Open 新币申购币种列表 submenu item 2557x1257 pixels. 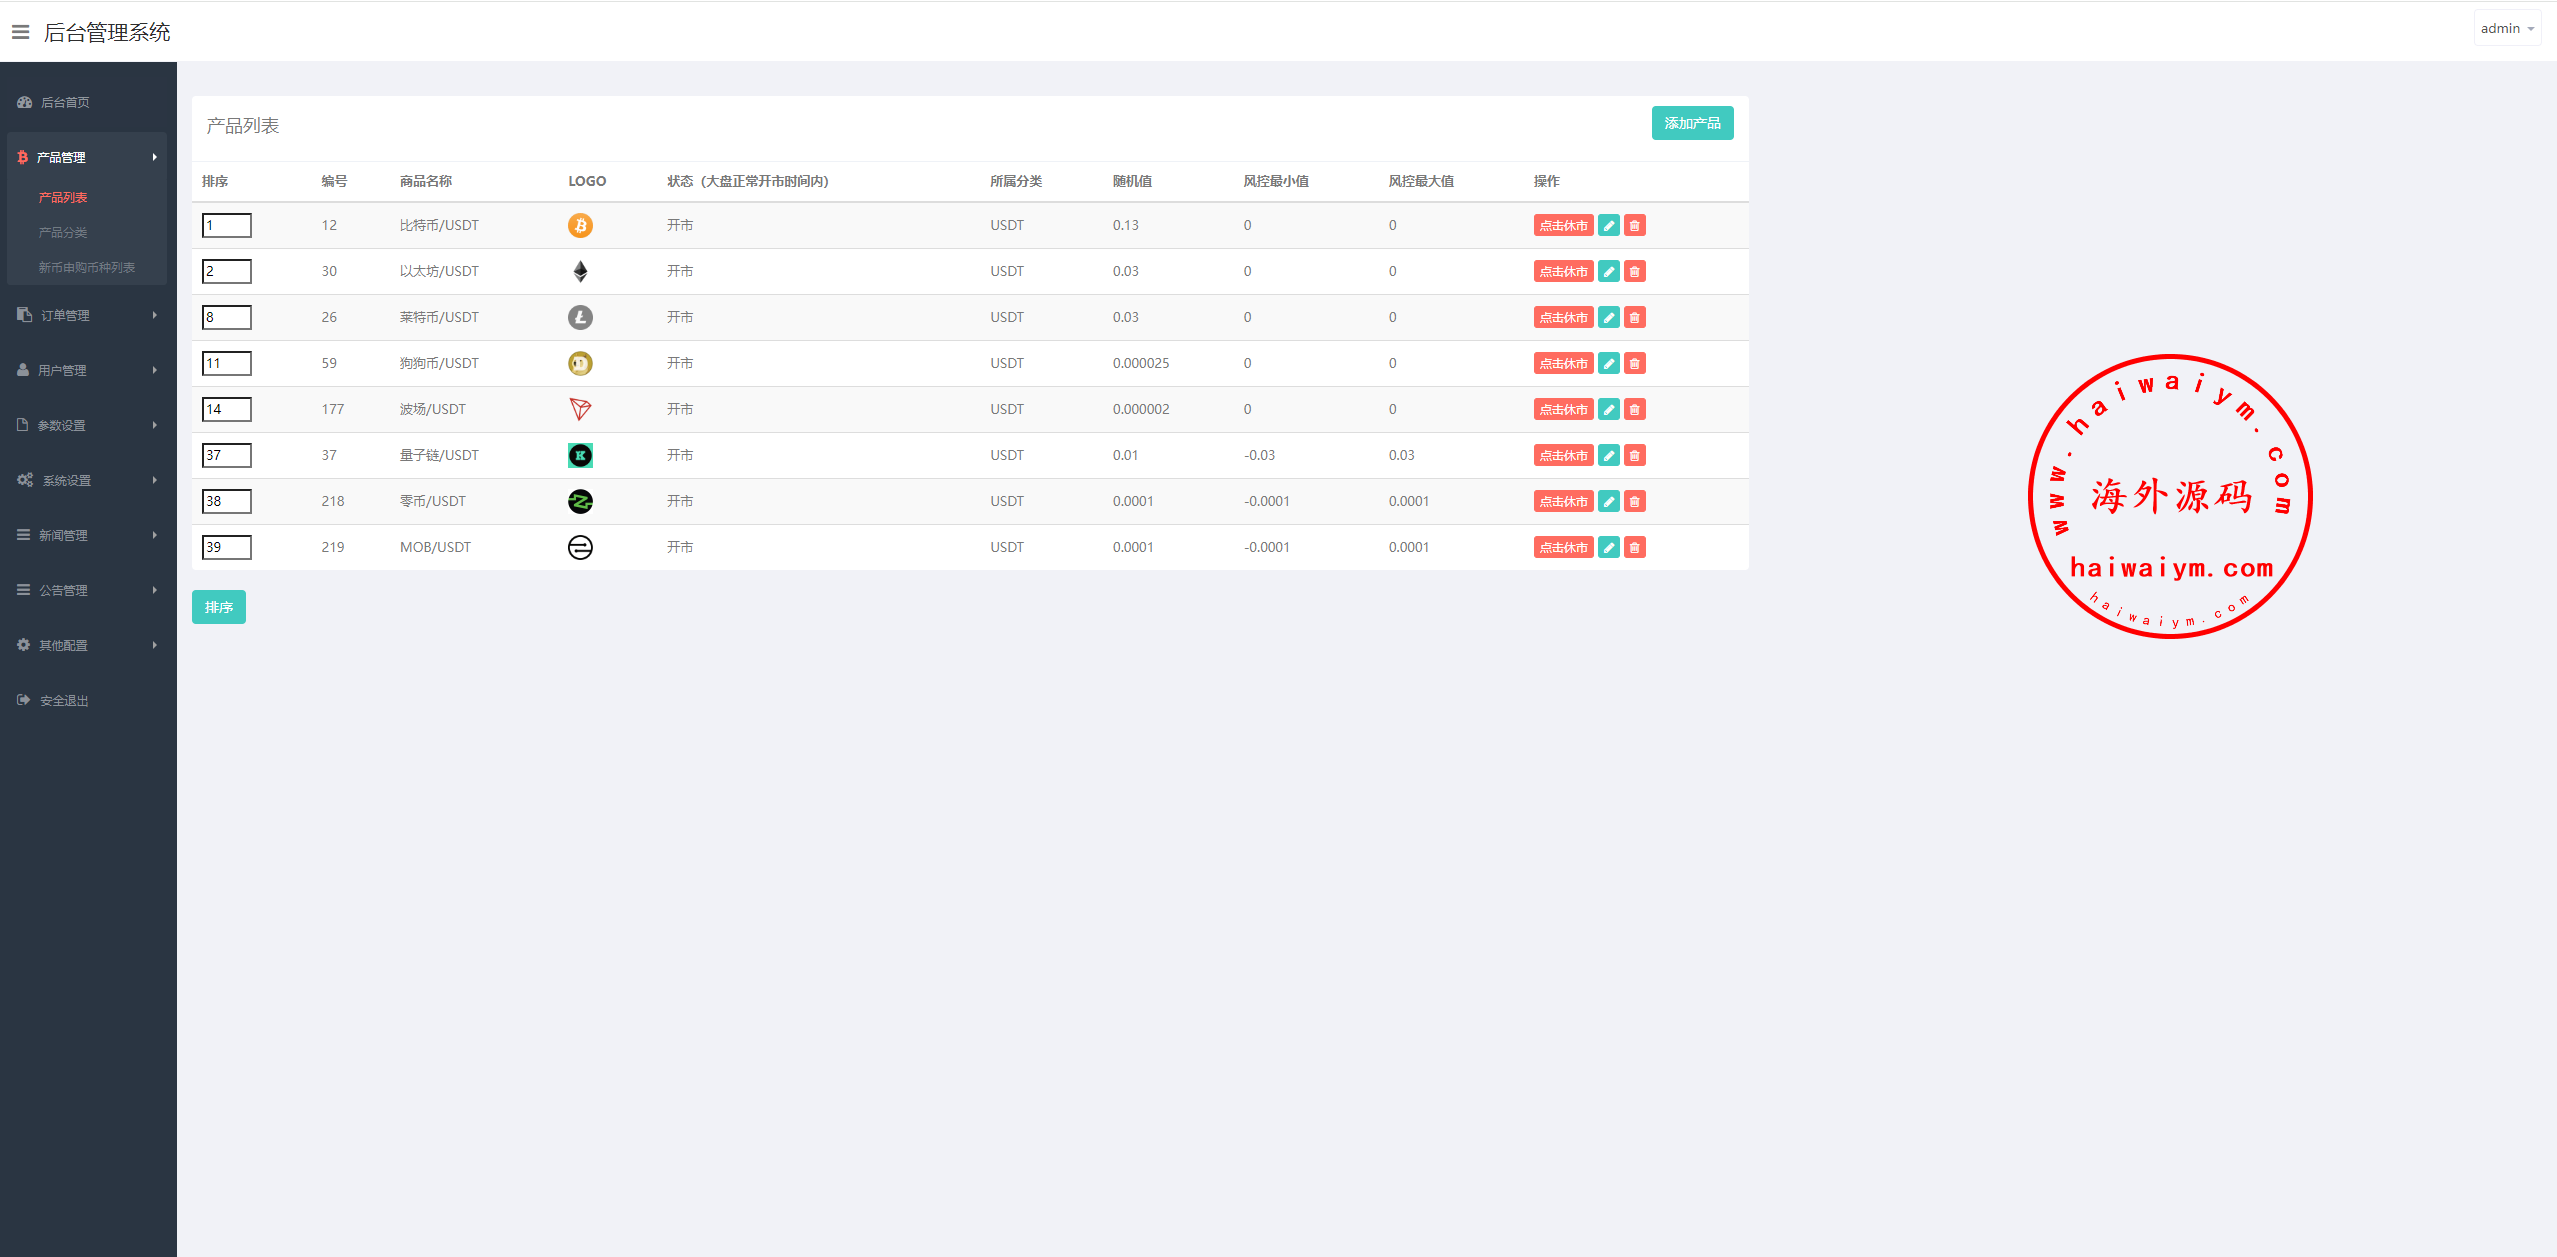pyautogui.click(x=87, y=268)
